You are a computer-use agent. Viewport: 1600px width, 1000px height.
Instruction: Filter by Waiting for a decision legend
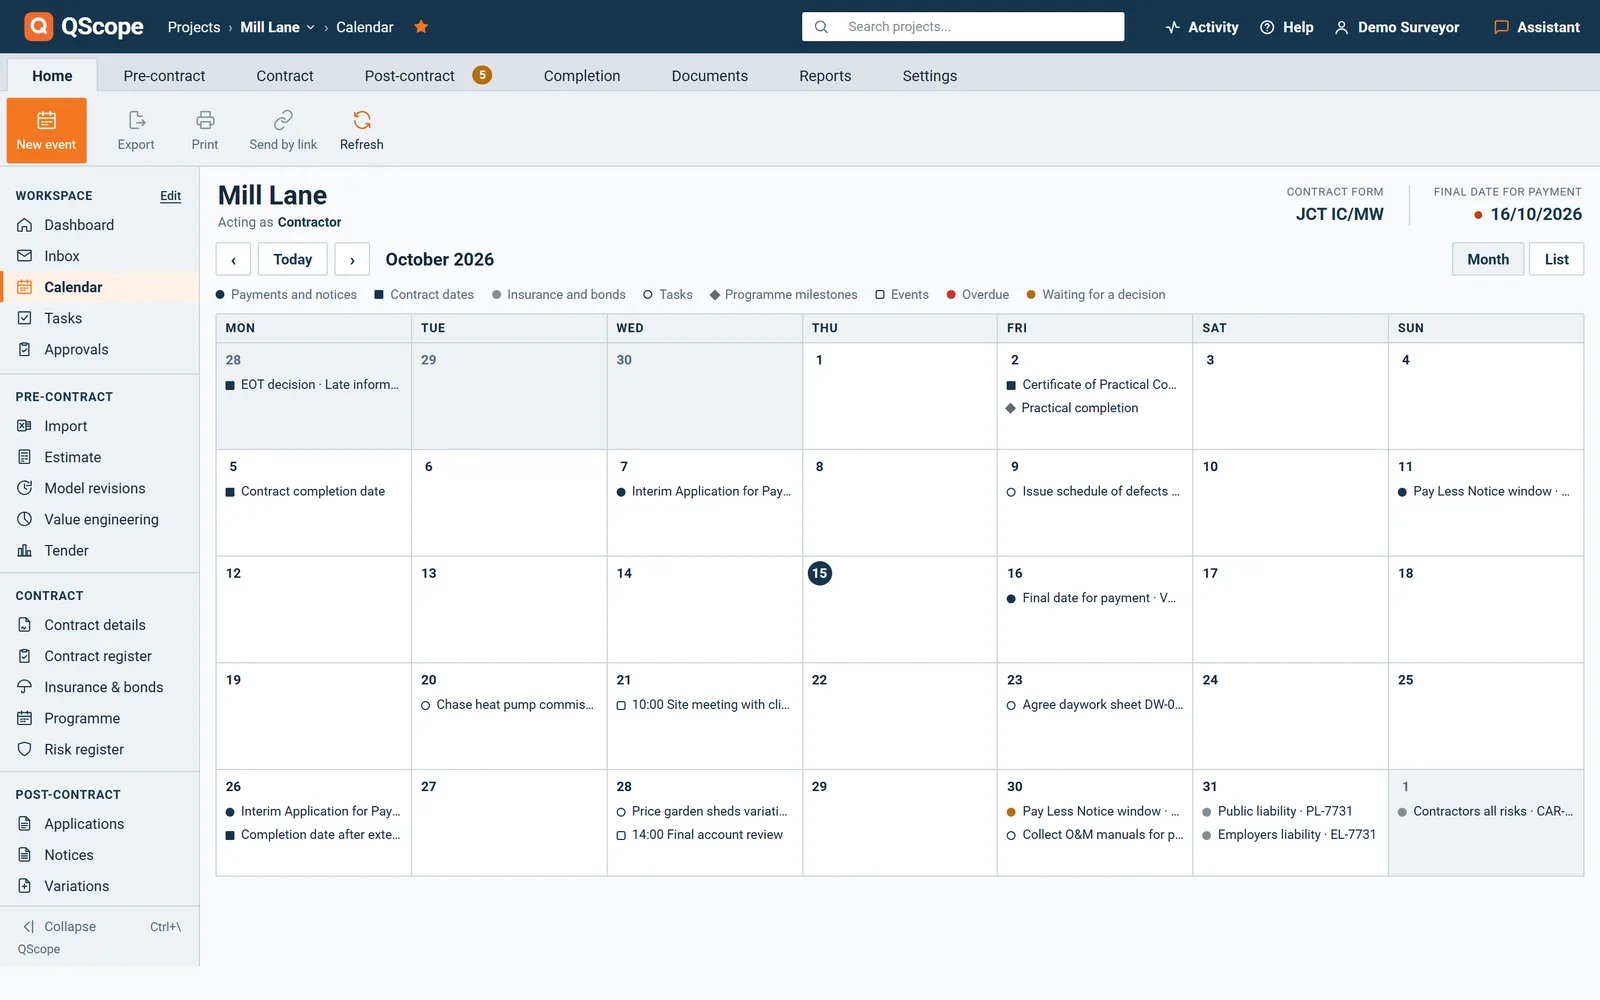point(1096,295)
